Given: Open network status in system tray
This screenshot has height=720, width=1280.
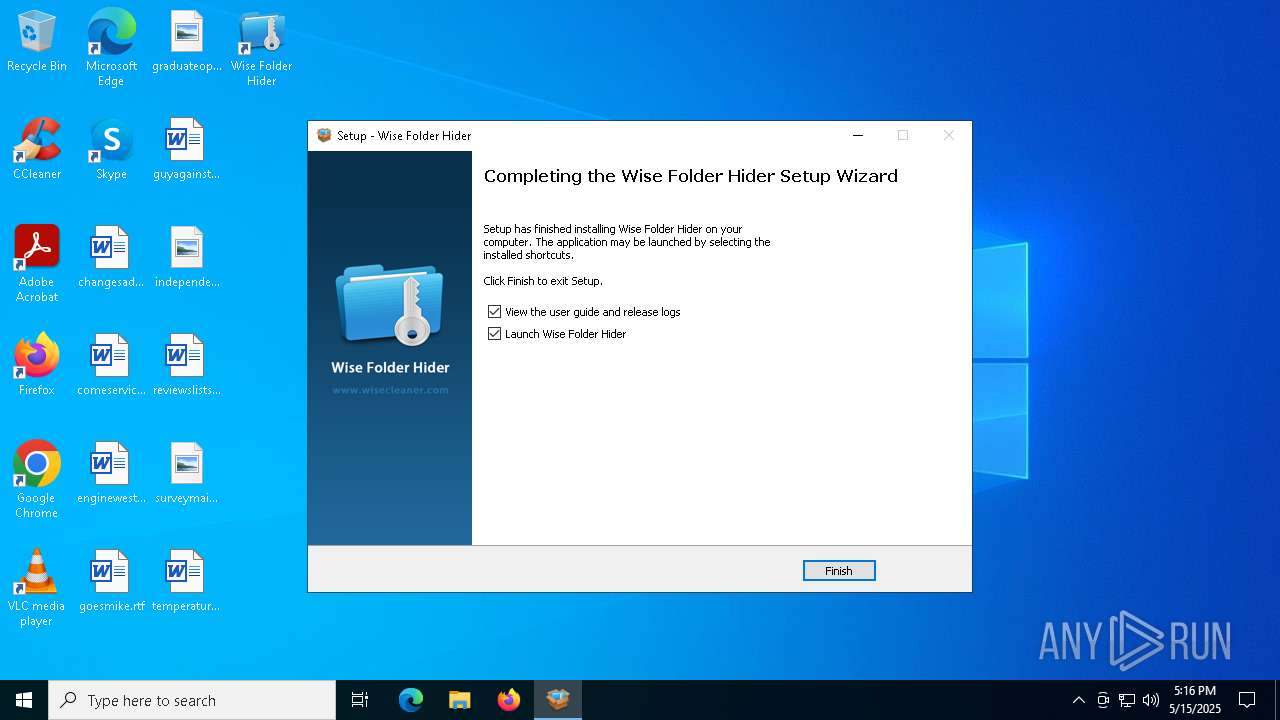Looking at the screenshot, I should click(1127, 700).
